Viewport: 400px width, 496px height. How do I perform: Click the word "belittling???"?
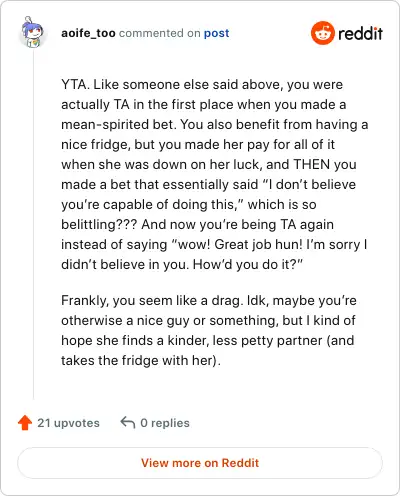click(x=99, y=224)
